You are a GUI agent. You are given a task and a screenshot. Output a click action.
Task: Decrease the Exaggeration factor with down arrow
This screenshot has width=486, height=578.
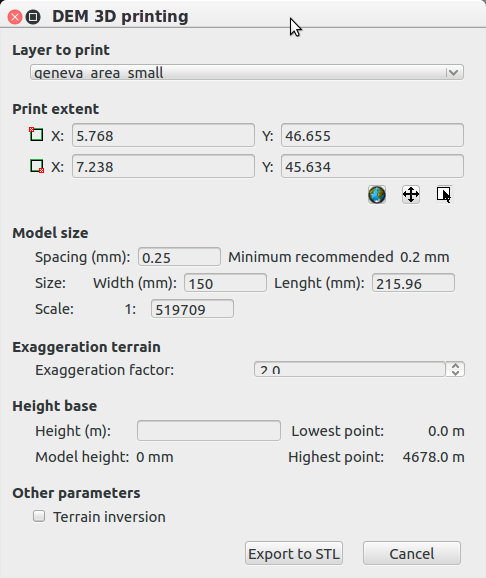click(455, 373)
